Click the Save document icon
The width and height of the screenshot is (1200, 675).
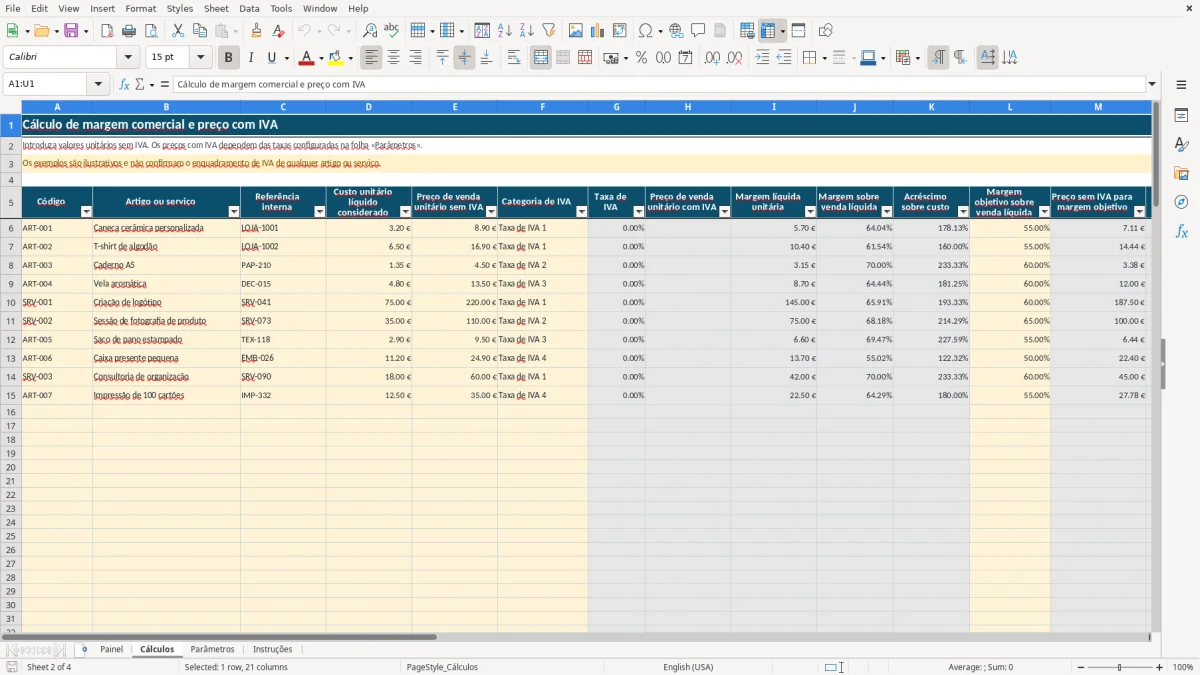pyautogui.click(x=71, y=31)
